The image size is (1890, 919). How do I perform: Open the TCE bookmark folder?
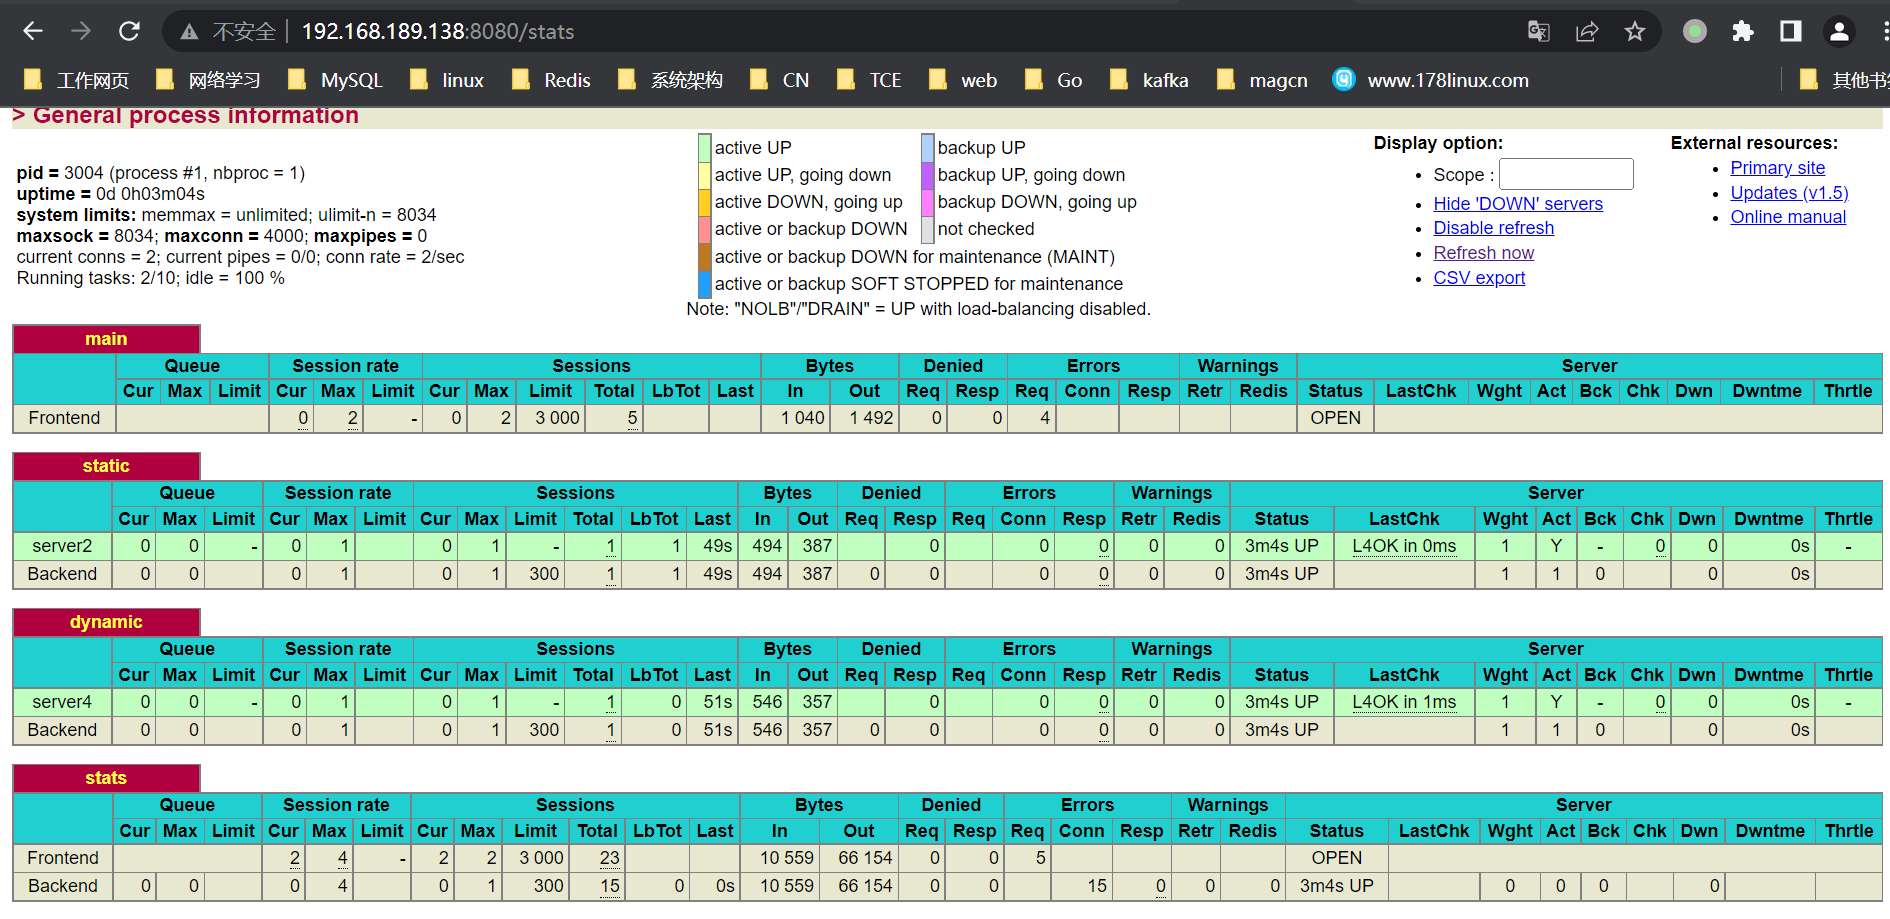point(869,80)
